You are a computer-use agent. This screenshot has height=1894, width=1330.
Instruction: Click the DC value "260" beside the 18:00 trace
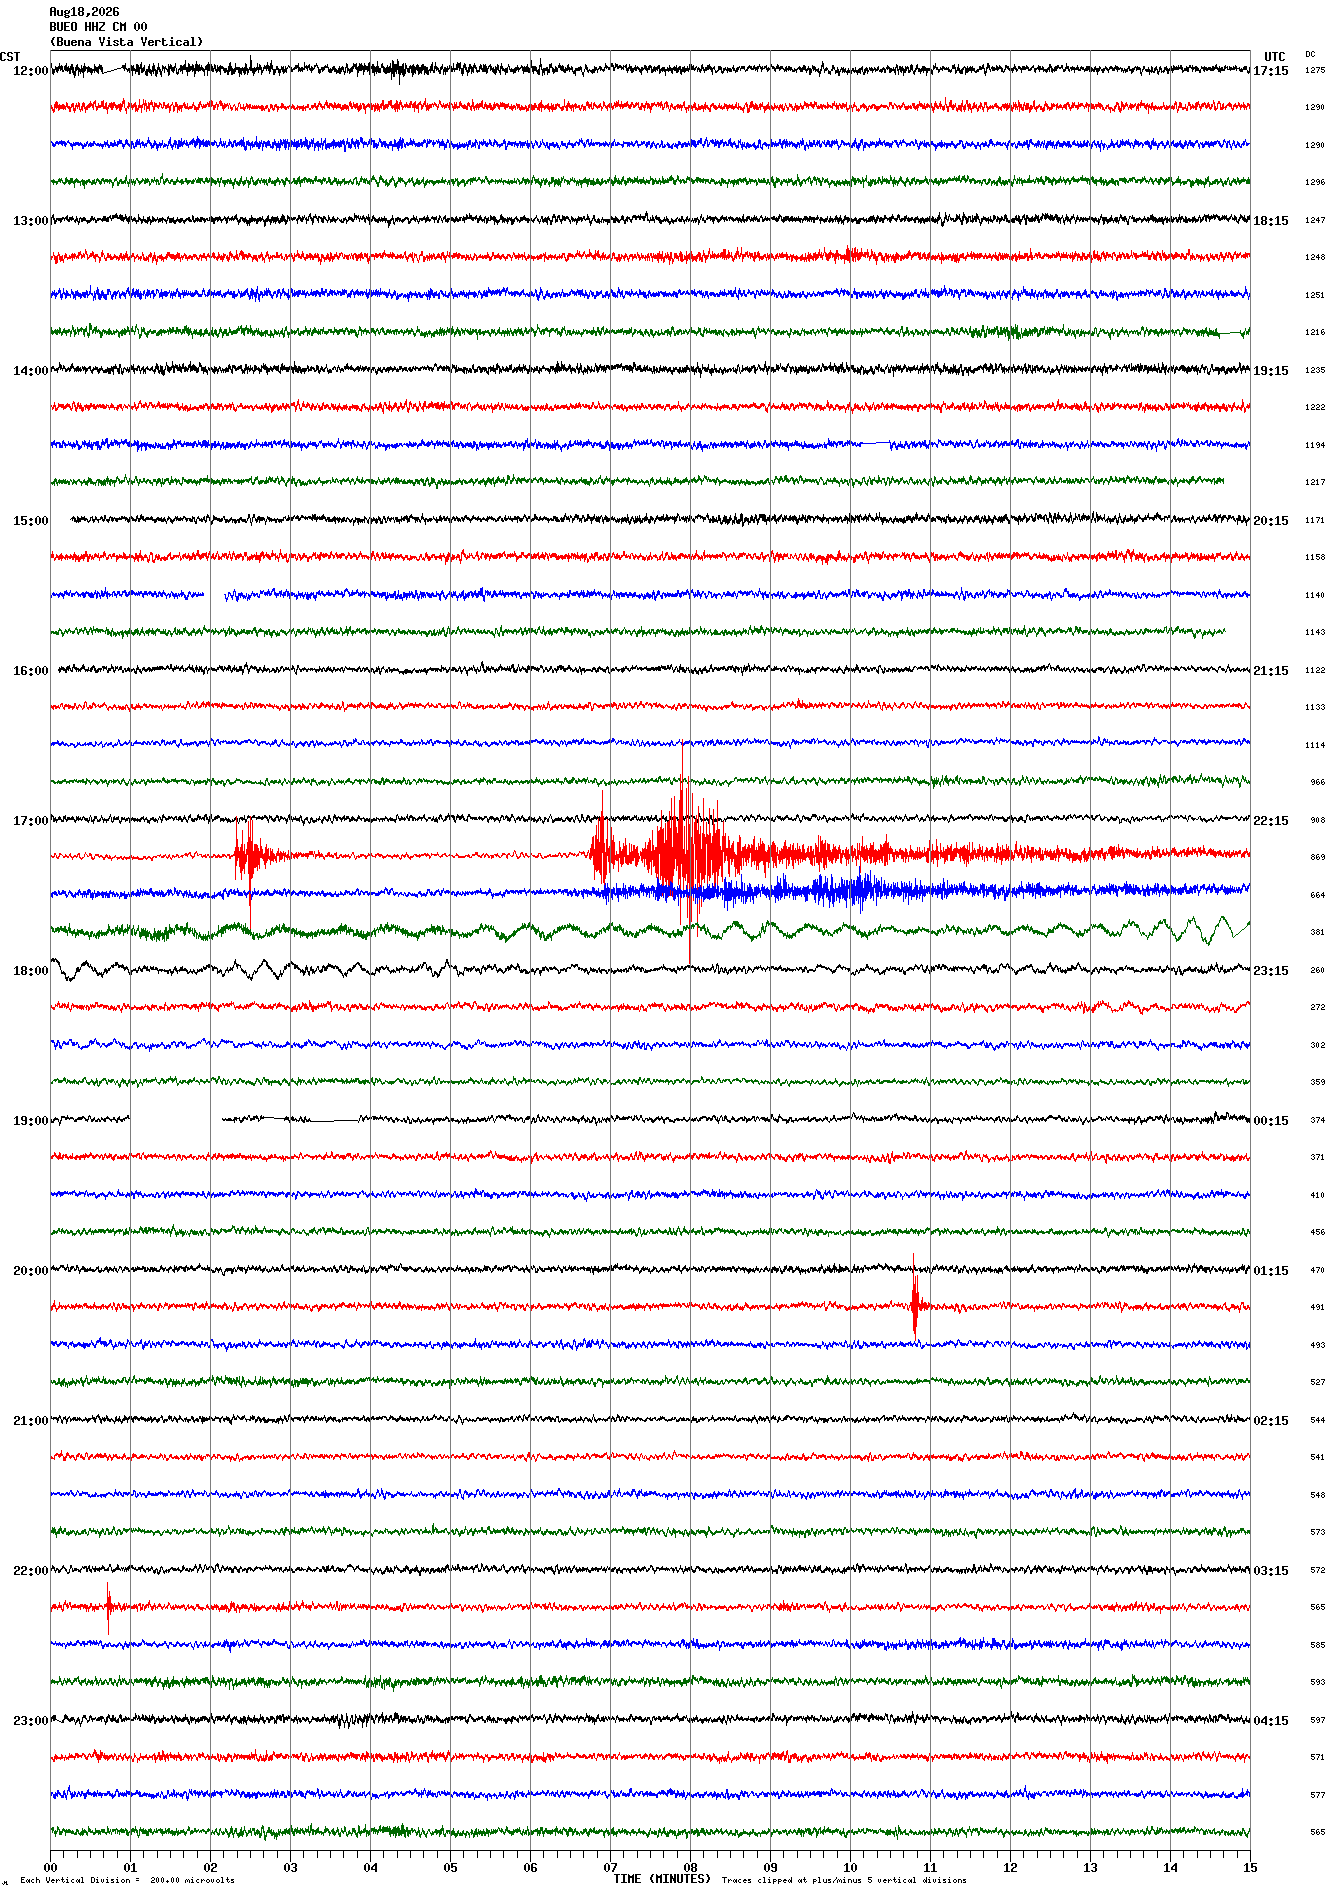pyautogui.click(x=1317, y=970)
